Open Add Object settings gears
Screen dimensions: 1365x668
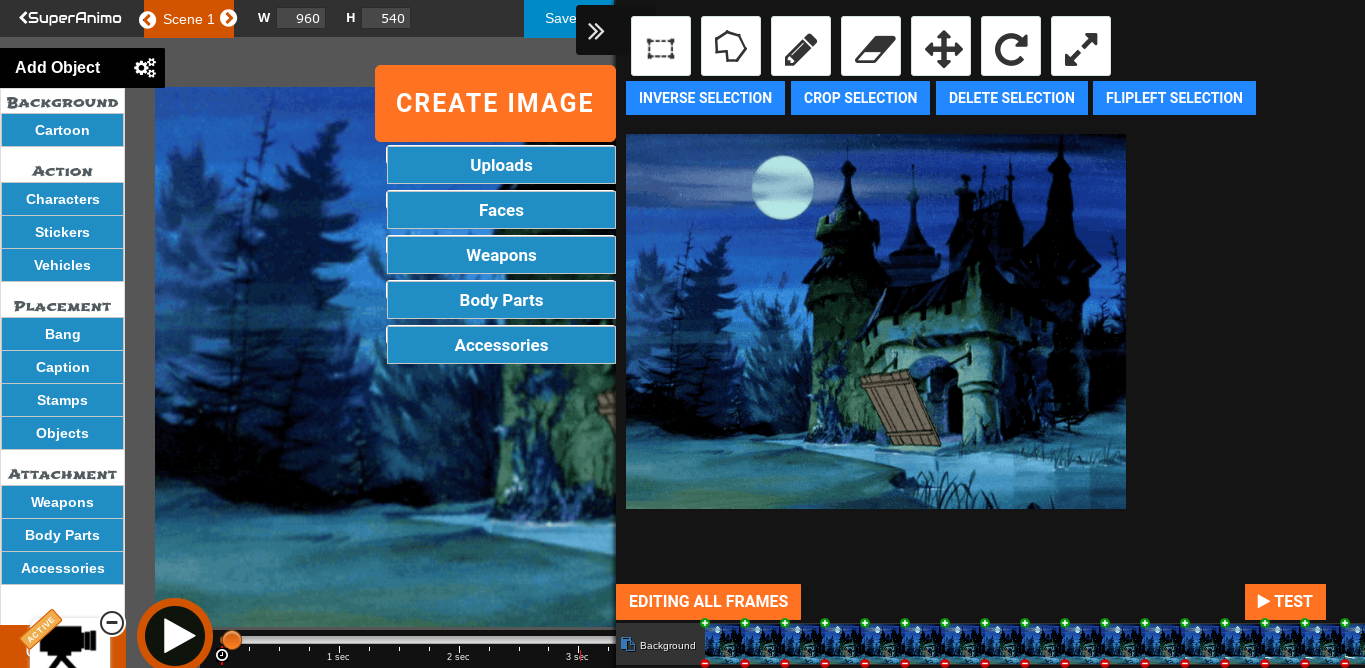[145, 68]
